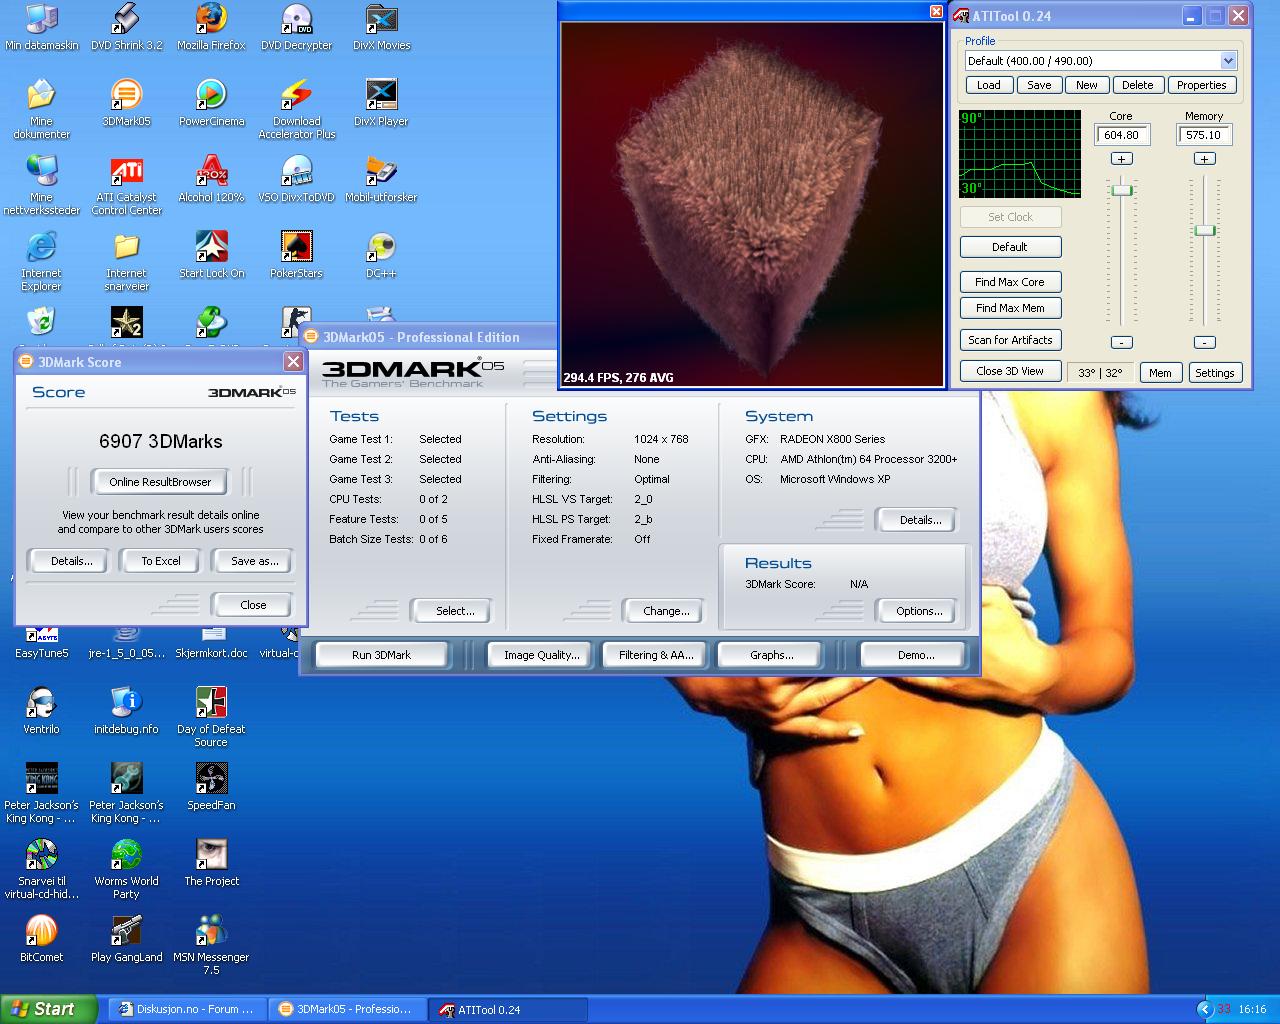Launch the Play GangLand shortcut
This screenshot has width=1280, height=1024.
tap(126, 939)
